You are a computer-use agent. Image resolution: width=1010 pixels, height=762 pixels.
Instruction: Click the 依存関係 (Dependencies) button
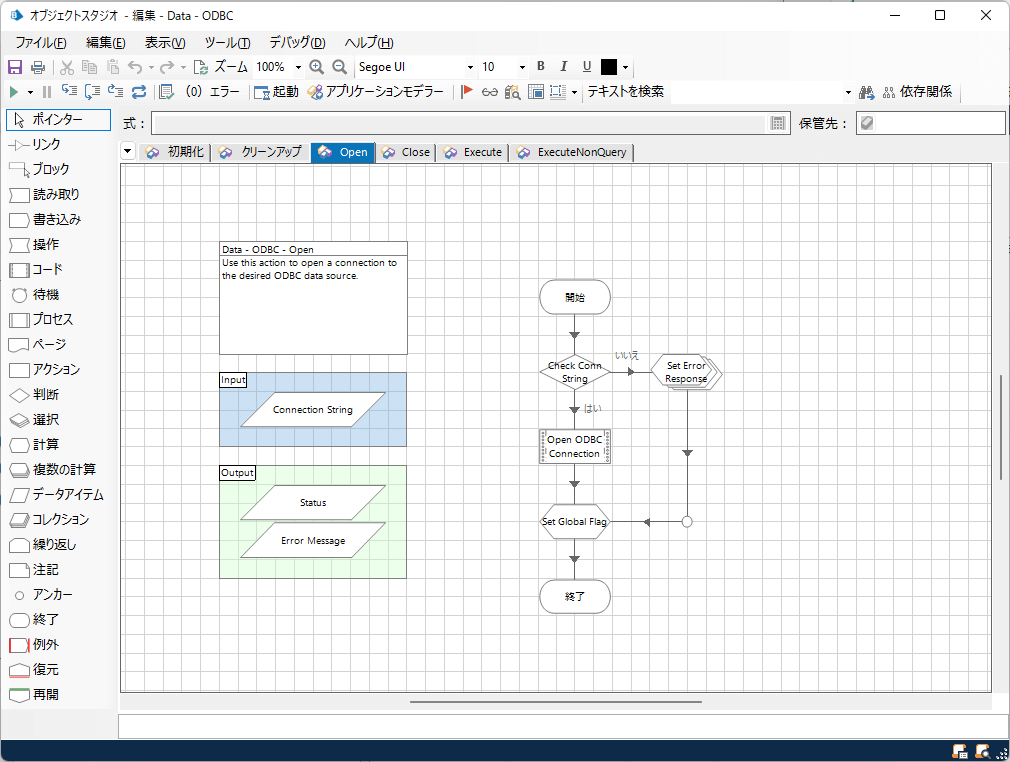click(x=917, y=92)
